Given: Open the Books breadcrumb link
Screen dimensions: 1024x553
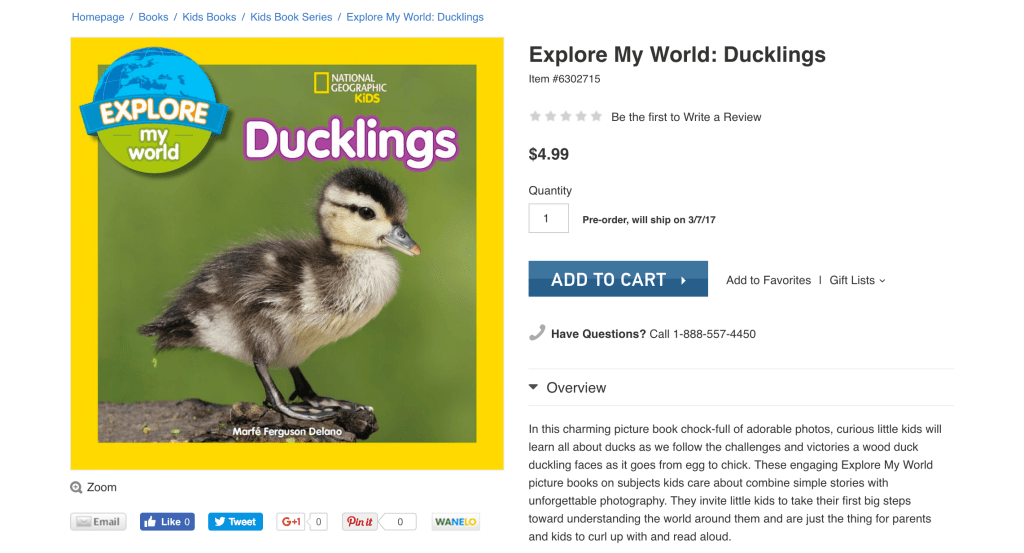Looking at the screenshot, I should point(153,17).
